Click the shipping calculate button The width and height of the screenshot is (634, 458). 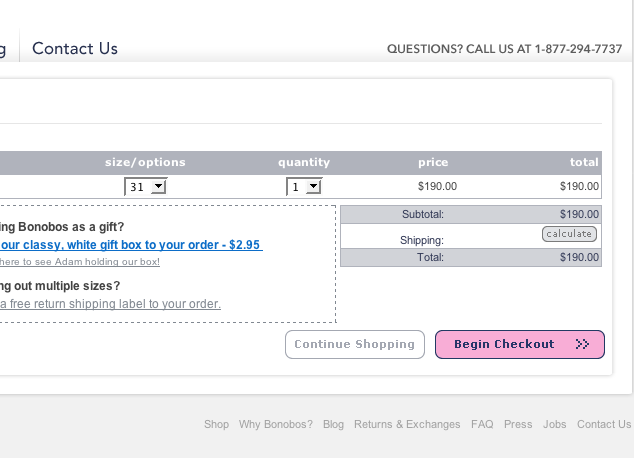coord(569,234)
